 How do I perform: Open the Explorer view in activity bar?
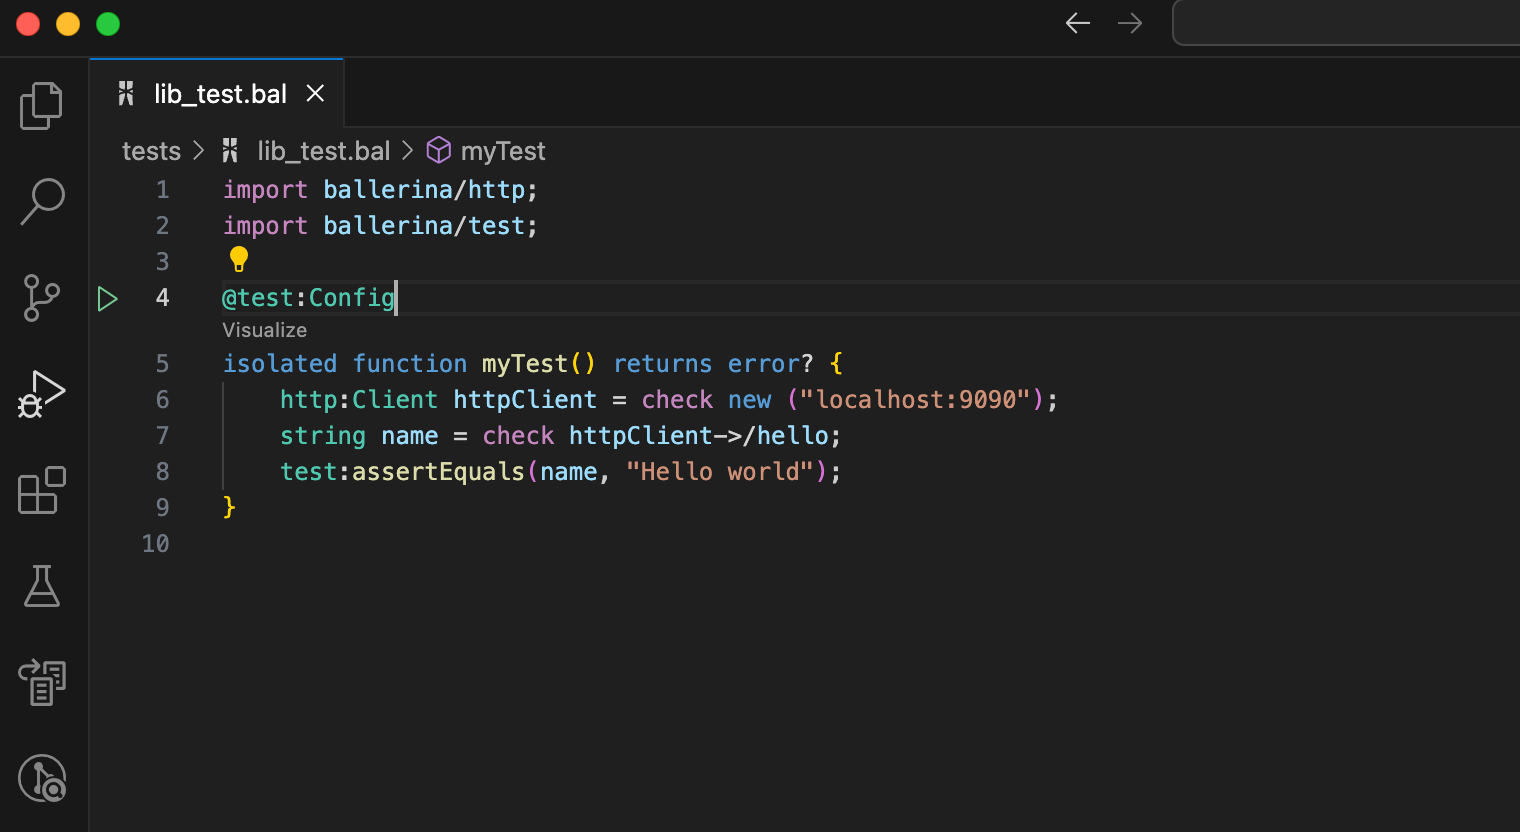(41, 105)
